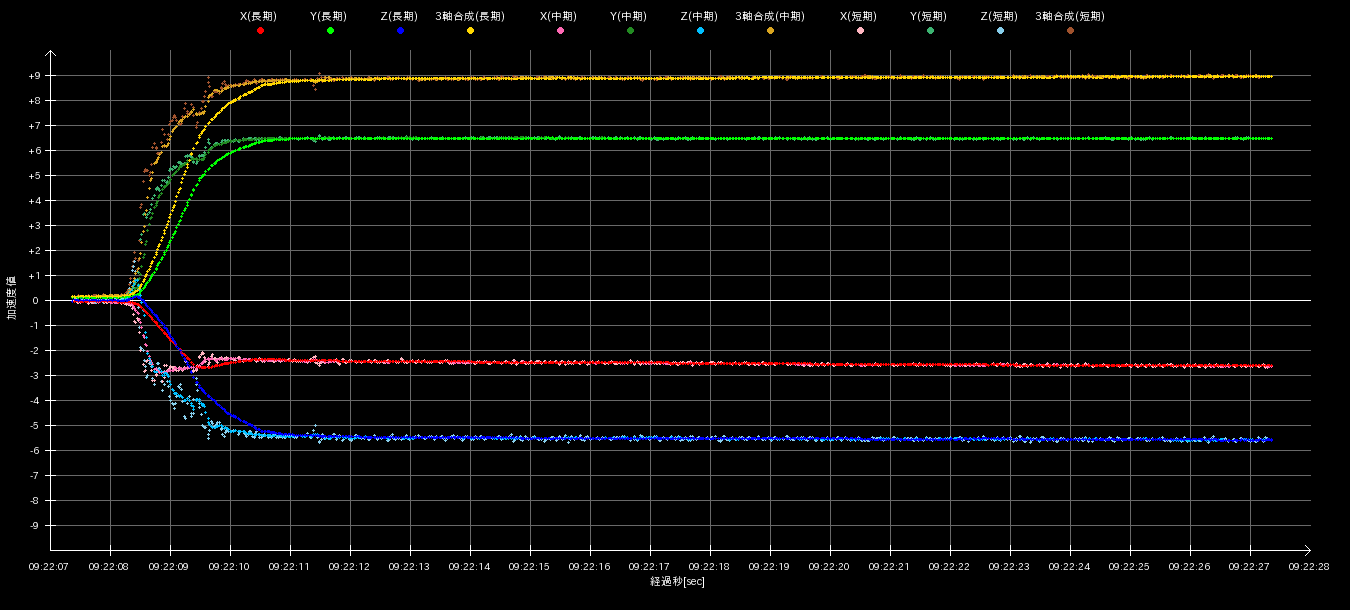Click the 加速度値 vertical axis title
This screenshot has height=610, width=1350.
(12, 297)
